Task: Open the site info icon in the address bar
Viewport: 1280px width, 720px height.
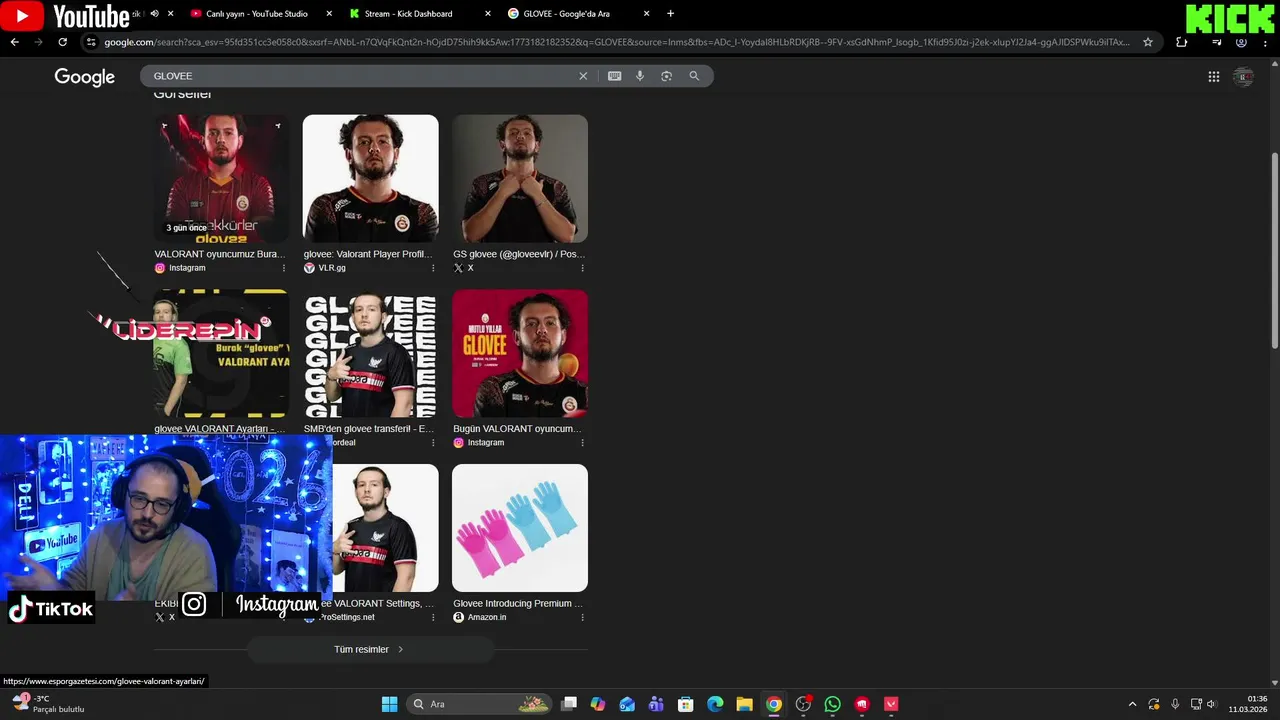Action: coord(91,42)
